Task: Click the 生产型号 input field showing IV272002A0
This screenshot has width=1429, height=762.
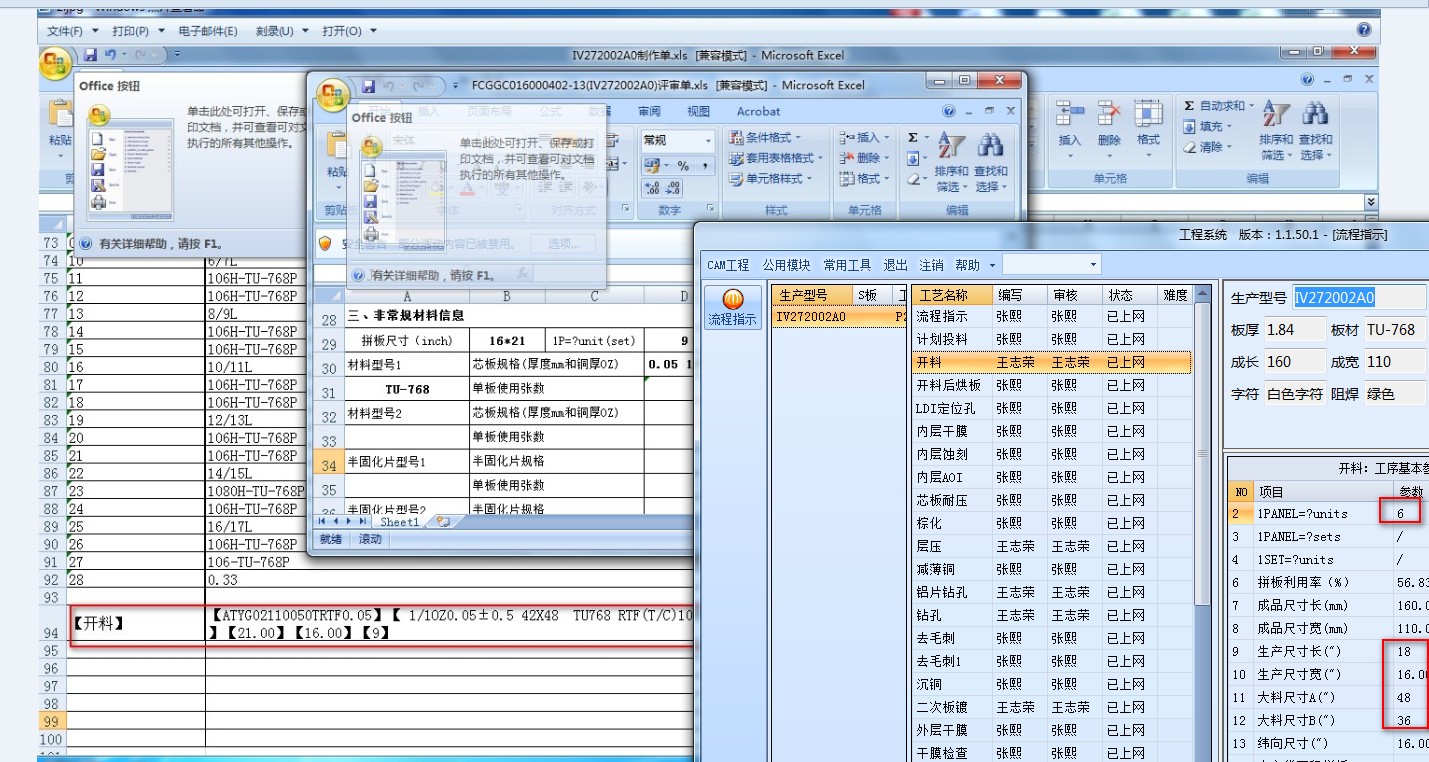Action: [x=1359, y=297]
